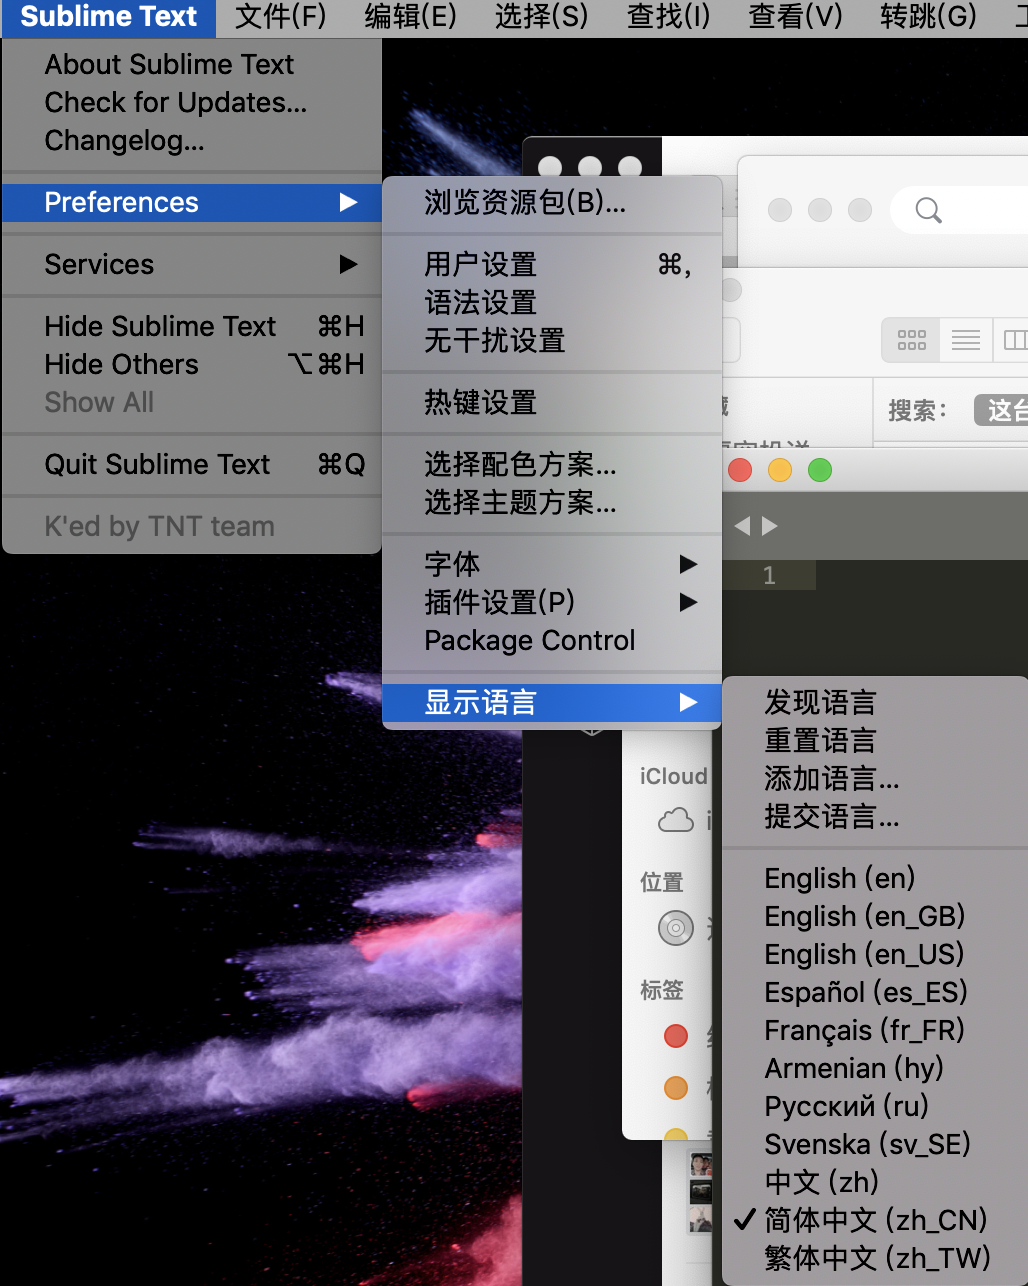Select Check for Updates...
Viewport: 1028px width, 1286px height.
coord(192,102)
